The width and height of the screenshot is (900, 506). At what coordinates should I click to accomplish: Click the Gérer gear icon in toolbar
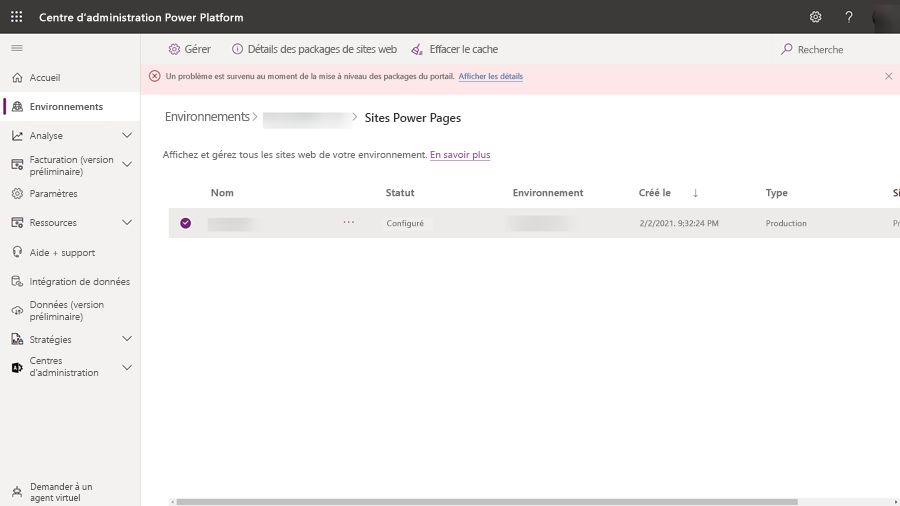tap(174, 49)
